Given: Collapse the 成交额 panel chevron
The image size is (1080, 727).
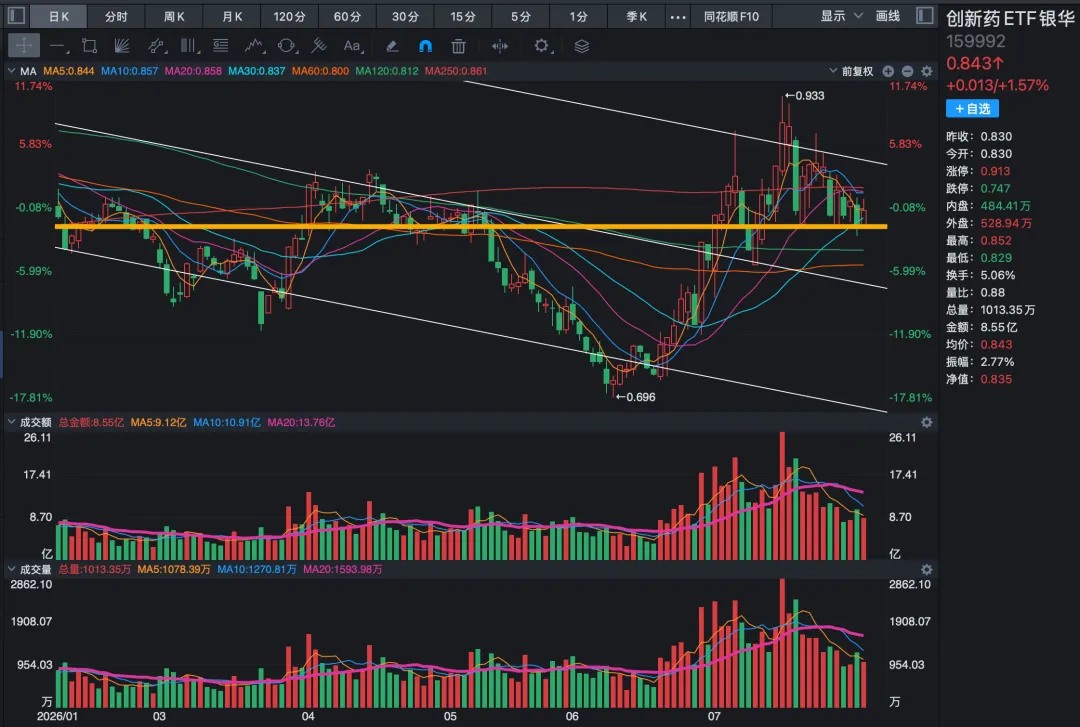Looking at the screenshot, I should coord(11,421).
